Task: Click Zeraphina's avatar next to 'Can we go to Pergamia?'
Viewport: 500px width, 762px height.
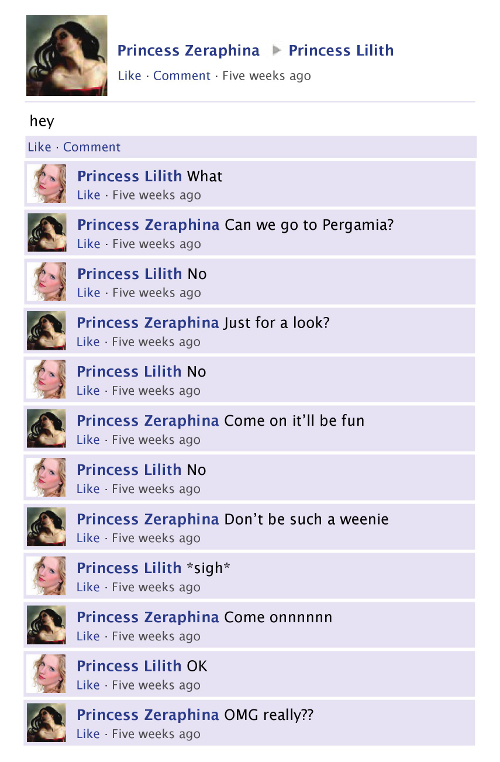Action: pos(47,232)
